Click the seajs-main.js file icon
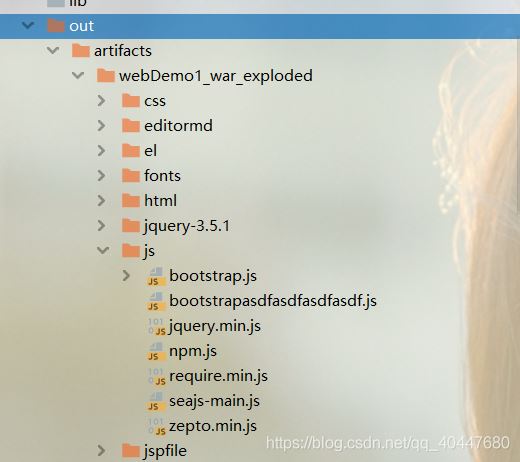 (156, 401)
